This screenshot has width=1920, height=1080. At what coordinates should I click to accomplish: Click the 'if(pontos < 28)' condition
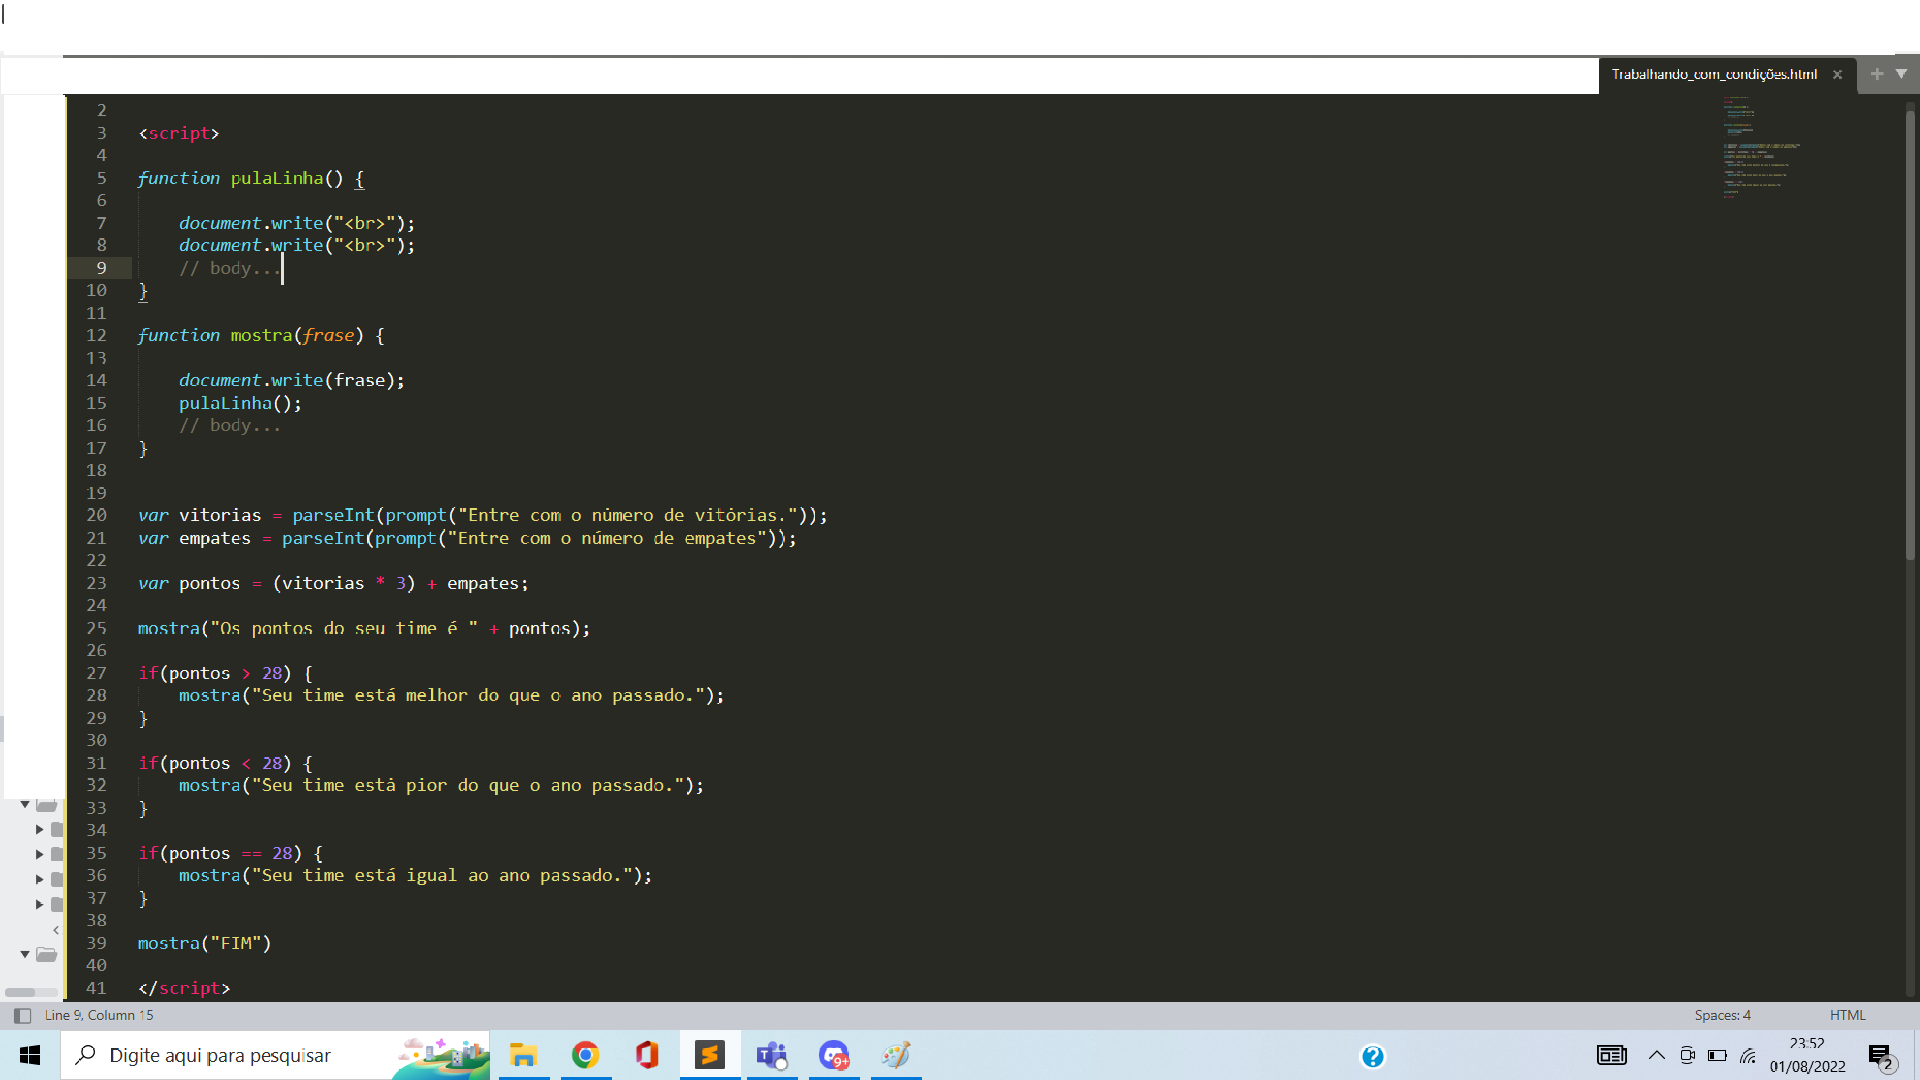tap(225, 763)
